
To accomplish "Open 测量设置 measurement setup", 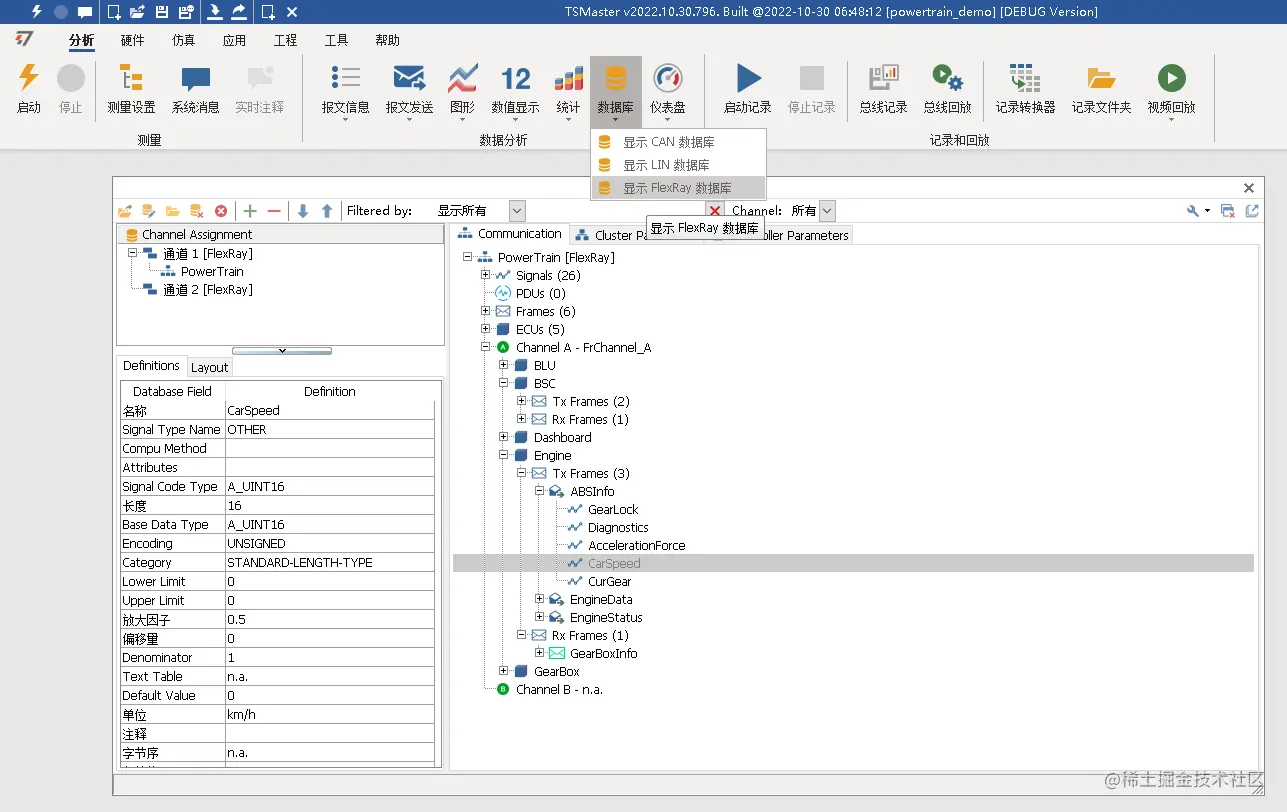I will click(131, 89).
